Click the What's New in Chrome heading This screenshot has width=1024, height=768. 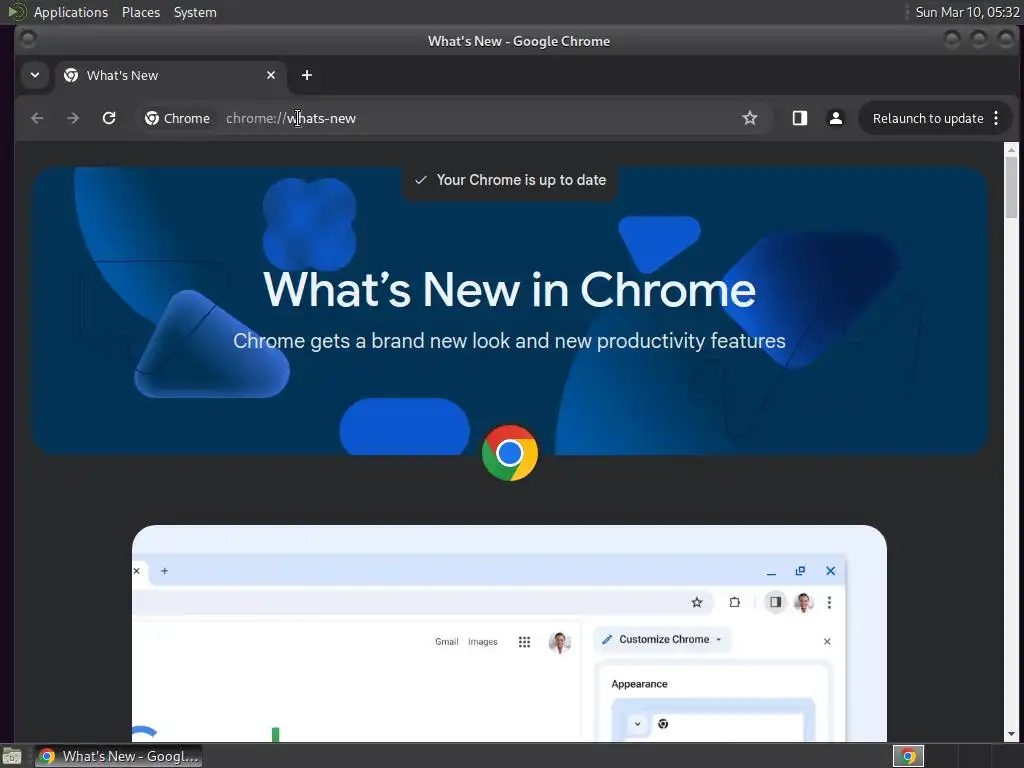509,290
